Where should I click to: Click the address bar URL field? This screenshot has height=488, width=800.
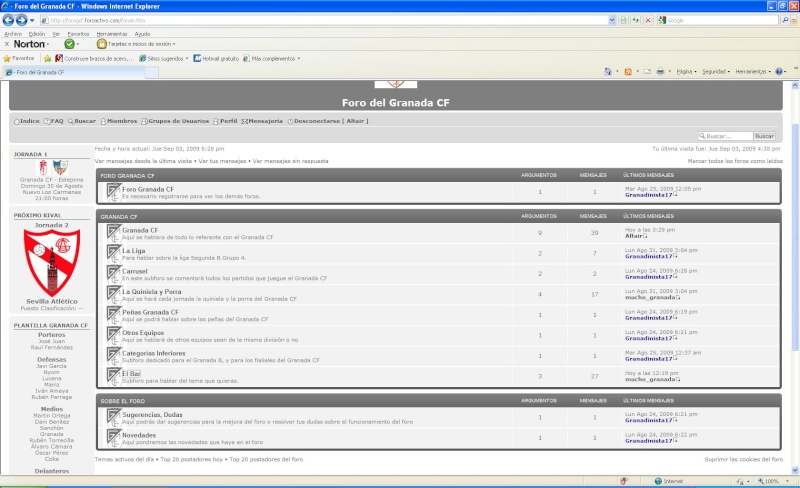click(324, 20)
